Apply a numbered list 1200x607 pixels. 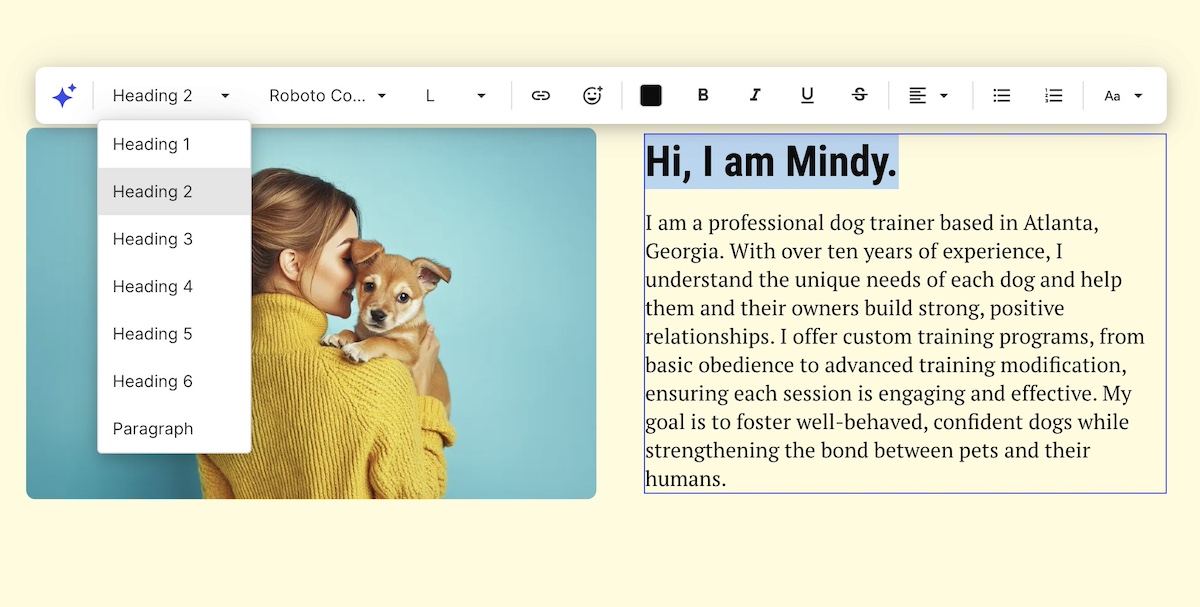pyautogui.click(x=1053, y=95)
